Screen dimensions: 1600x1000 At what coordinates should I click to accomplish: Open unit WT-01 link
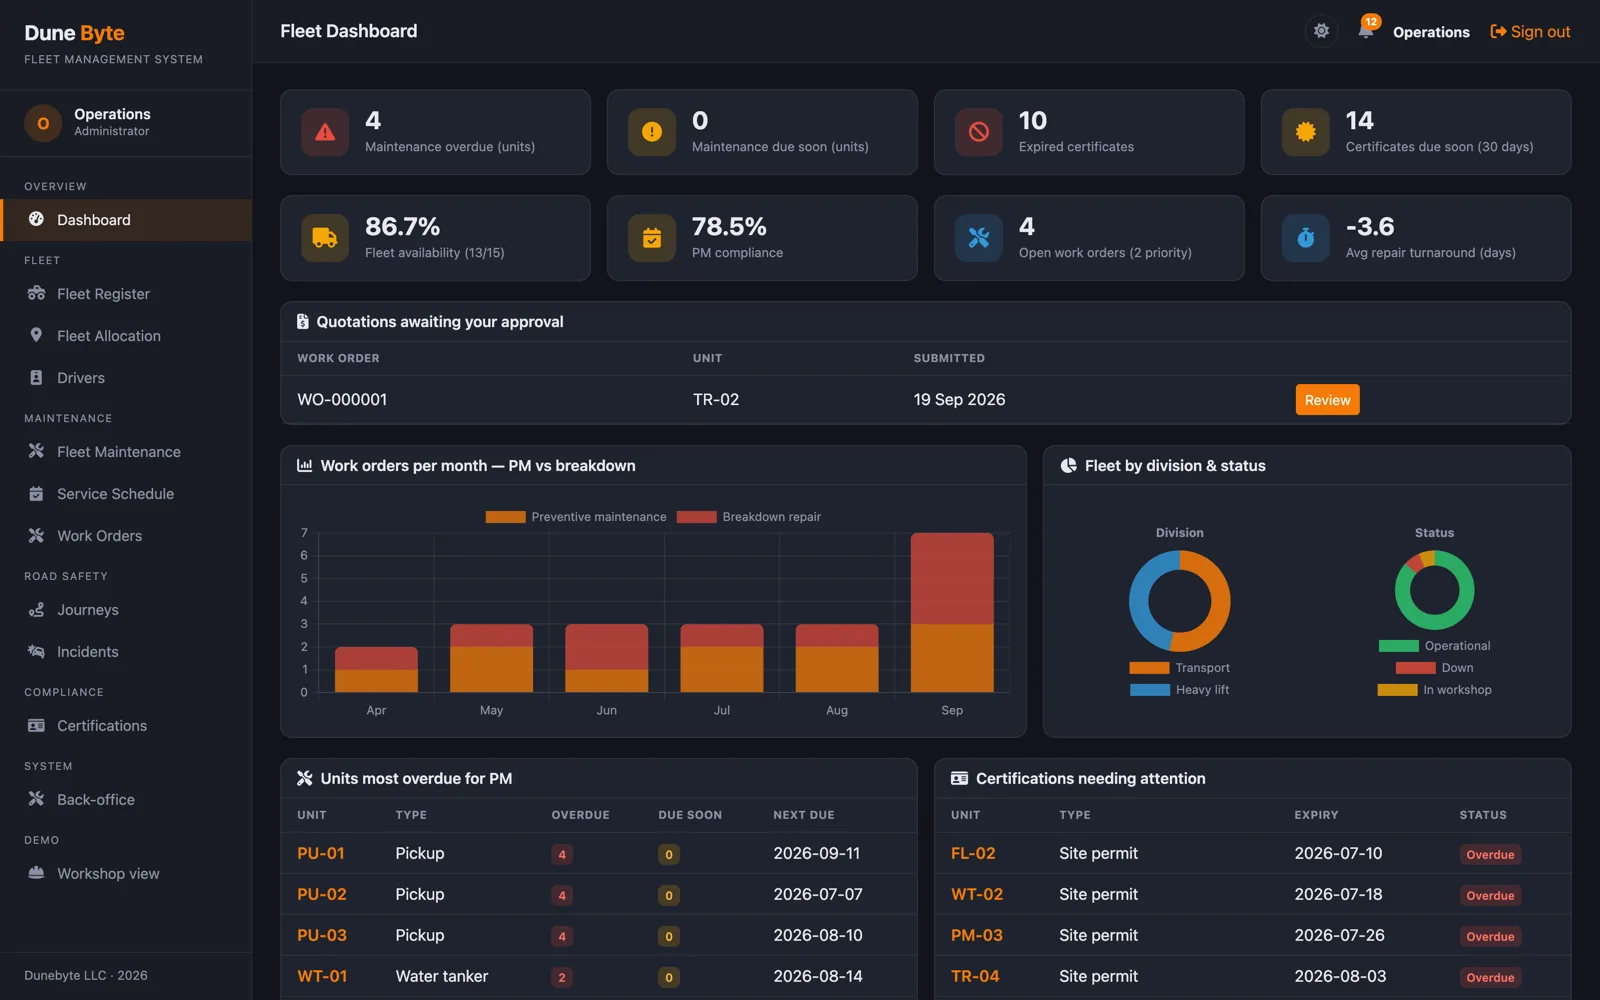(322, 976)
